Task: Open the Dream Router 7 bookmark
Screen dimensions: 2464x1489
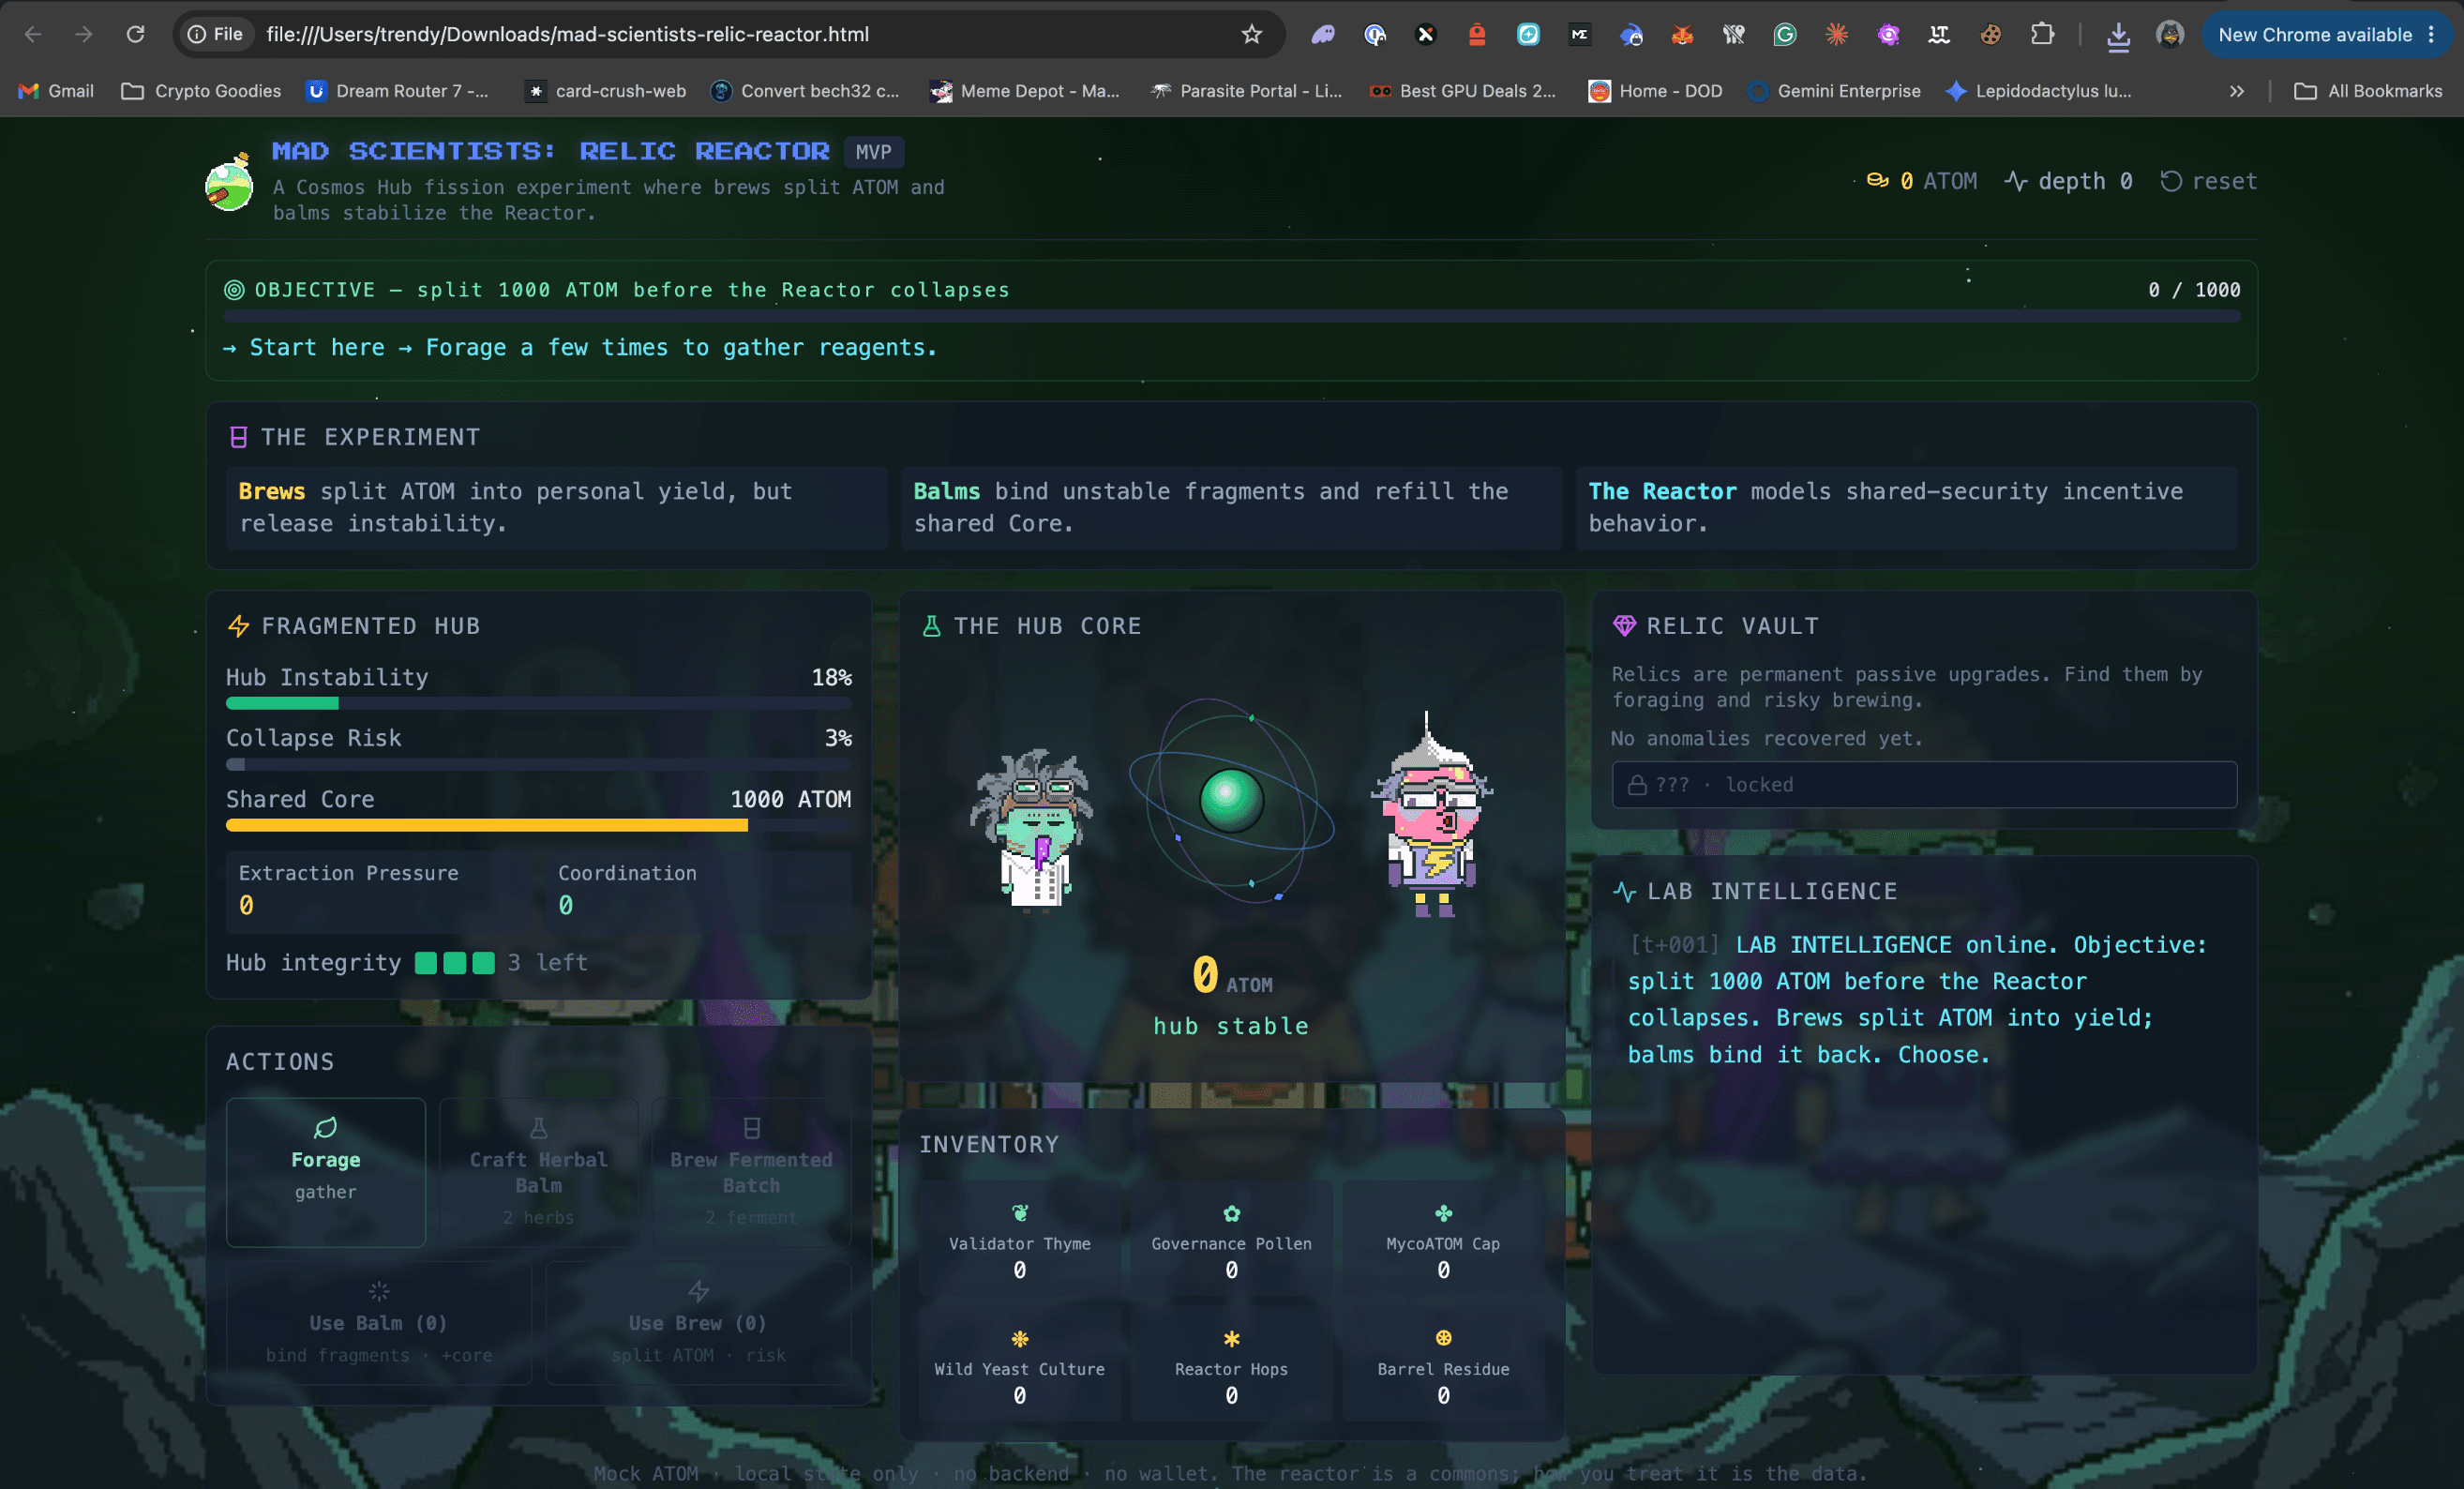Action: click(398, 91)
